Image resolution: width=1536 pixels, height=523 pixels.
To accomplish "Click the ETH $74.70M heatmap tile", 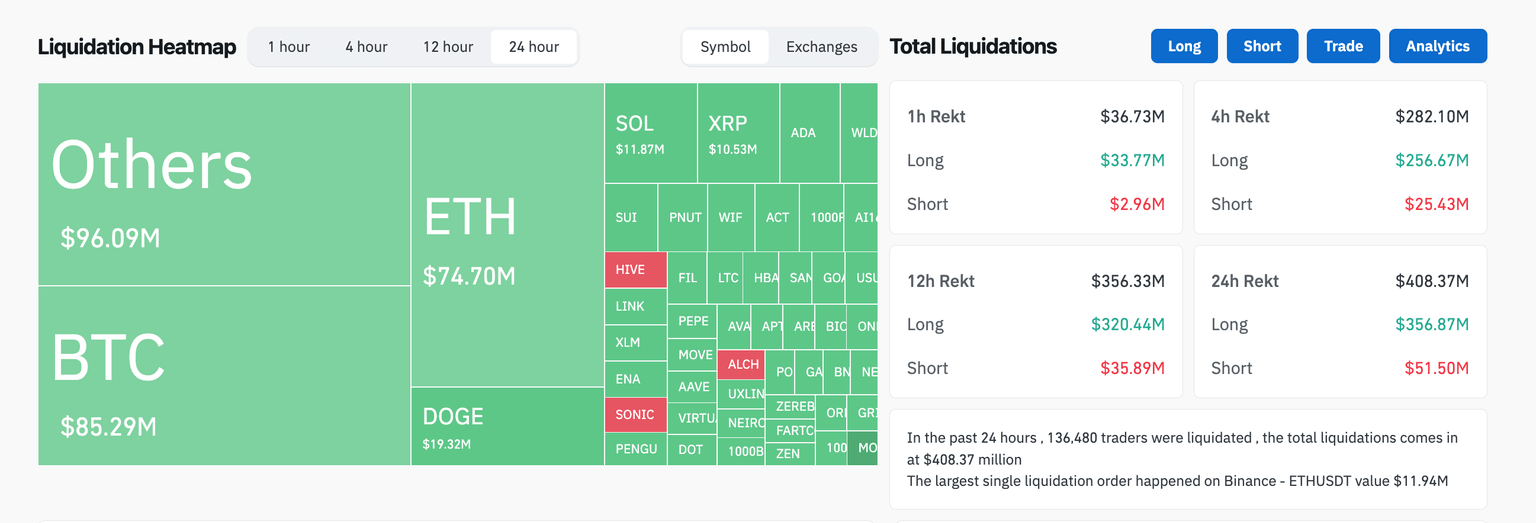I will click(x=507, y=235).
